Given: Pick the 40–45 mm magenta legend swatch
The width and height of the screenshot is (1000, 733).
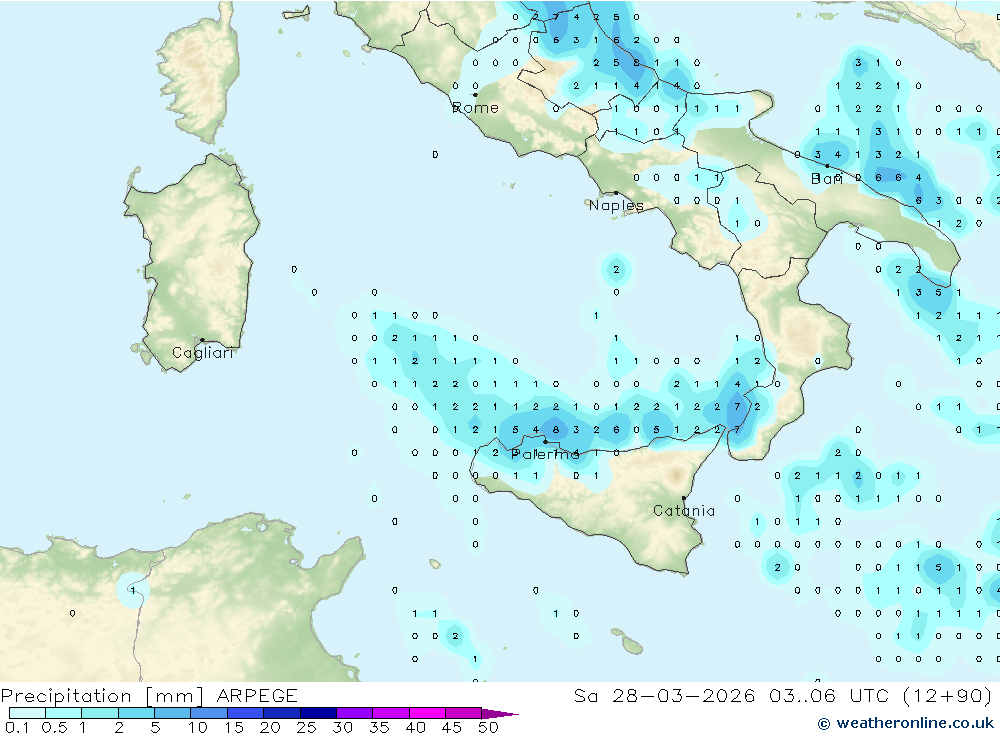Looking at the screenshot, I should pos(427,713).
